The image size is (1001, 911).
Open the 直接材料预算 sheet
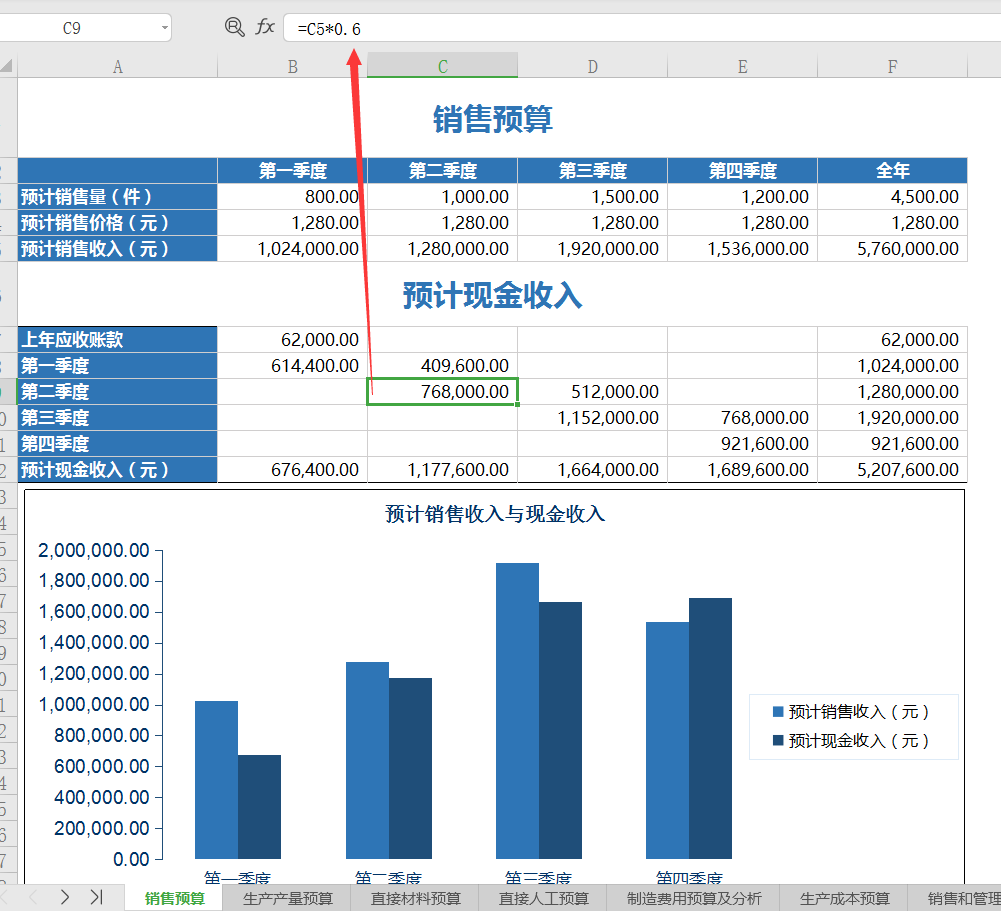tap(413, 899)
